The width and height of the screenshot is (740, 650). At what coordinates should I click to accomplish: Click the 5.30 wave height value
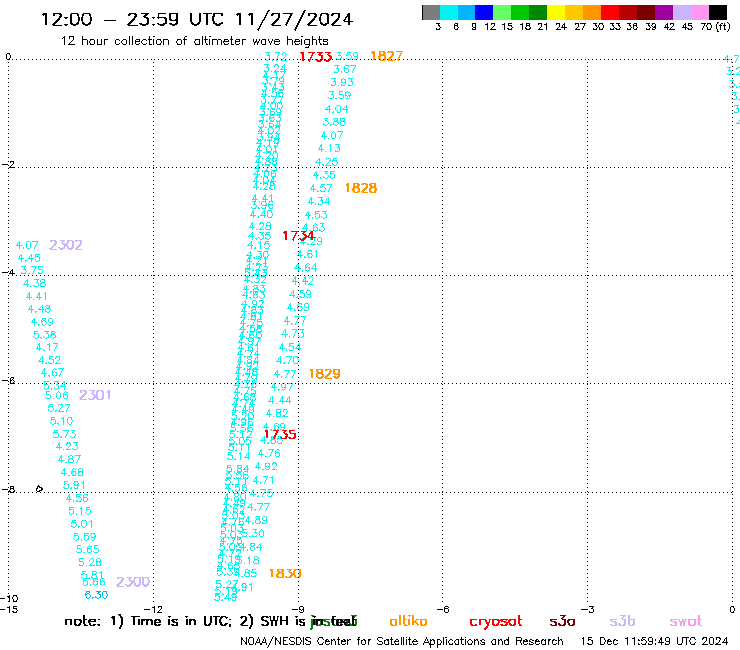pyautogui.click(x=253, y=533)
